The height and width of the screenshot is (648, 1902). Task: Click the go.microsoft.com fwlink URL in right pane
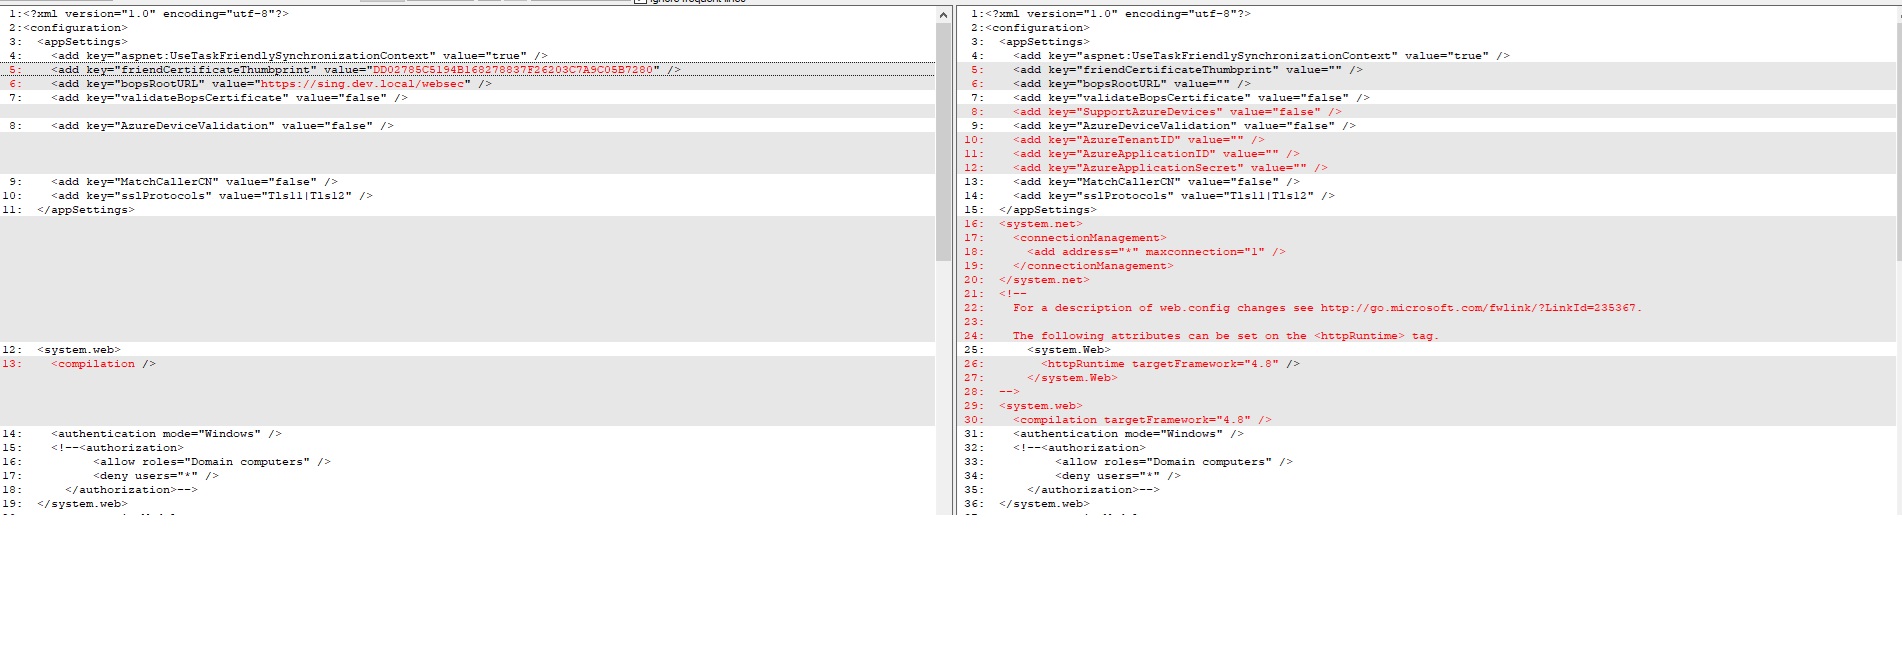pos(1478,308)
